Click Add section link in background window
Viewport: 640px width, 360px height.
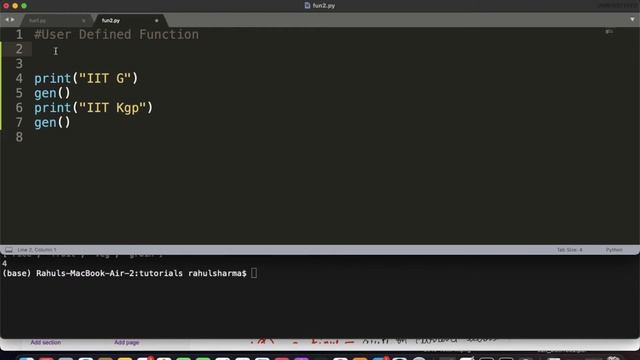click(x=46, y=342)
